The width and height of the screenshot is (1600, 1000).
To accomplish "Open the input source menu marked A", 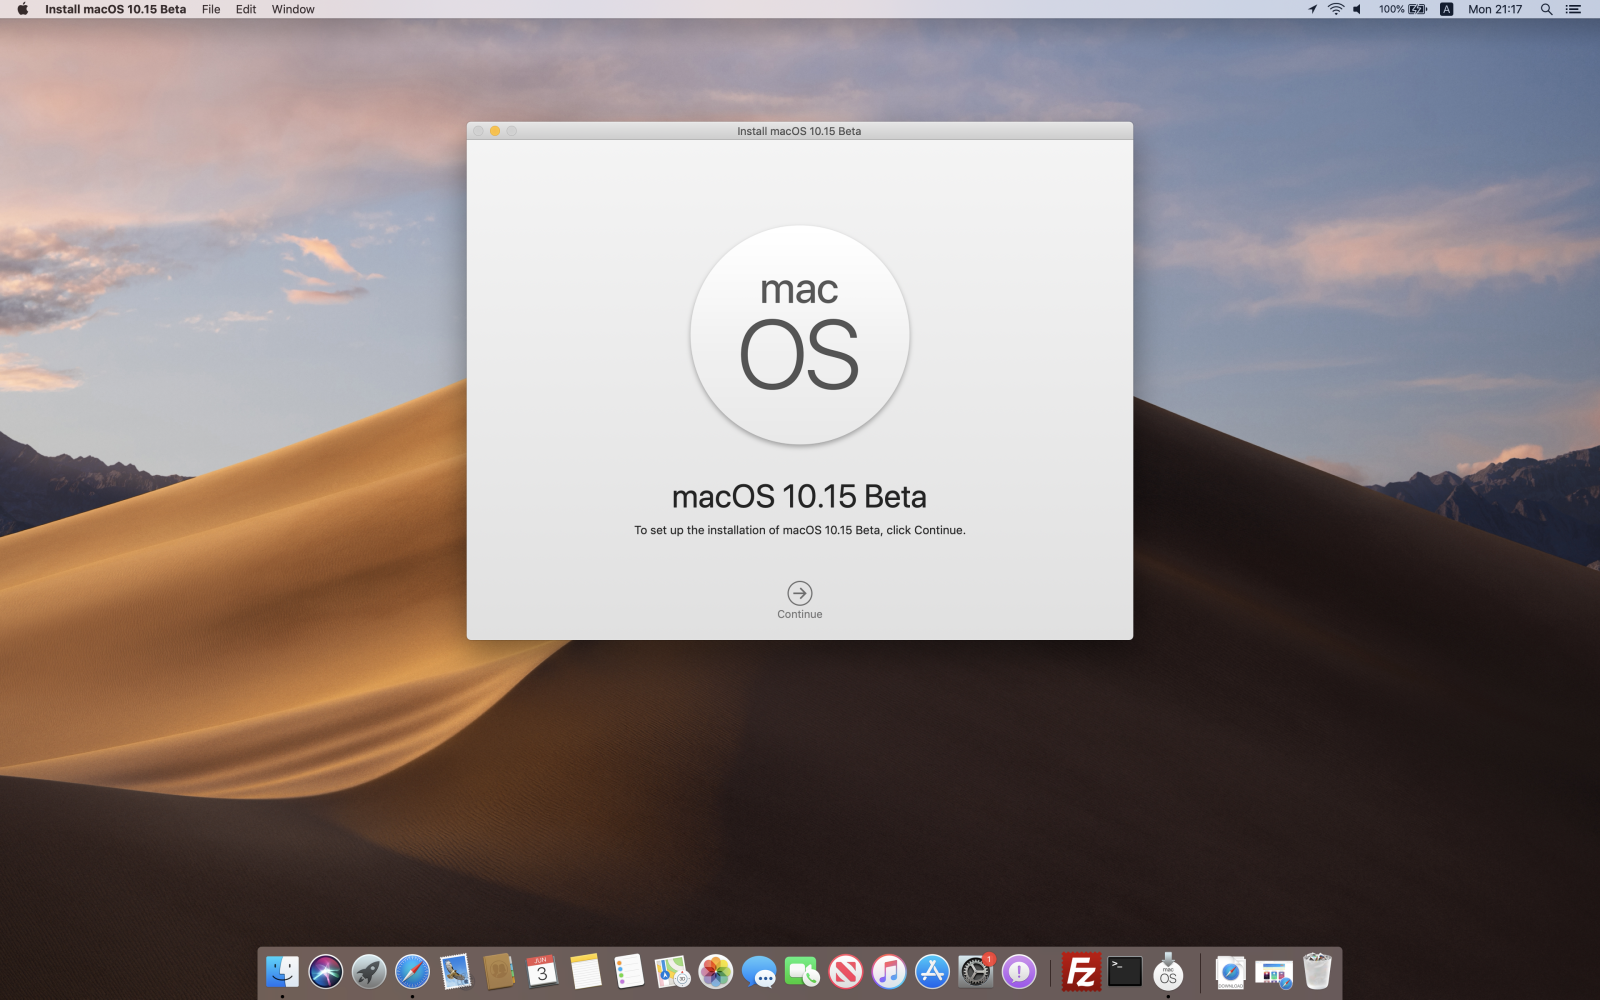I will pyautogui.click(x=1446, y=9).
